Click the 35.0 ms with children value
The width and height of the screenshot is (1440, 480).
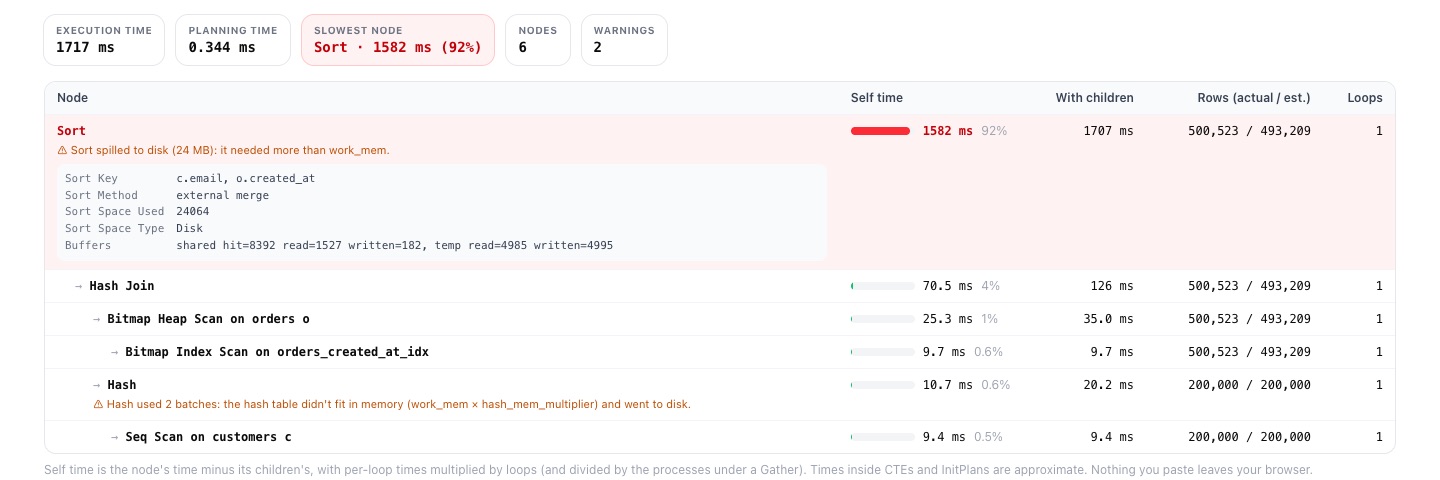click(1109, 319)
